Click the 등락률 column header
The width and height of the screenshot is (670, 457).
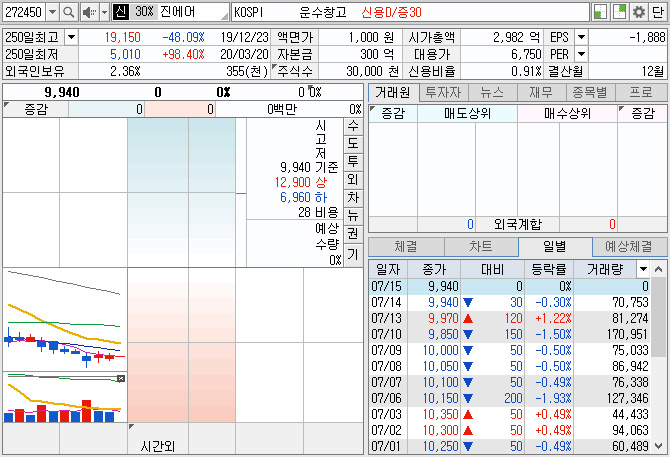549,270
